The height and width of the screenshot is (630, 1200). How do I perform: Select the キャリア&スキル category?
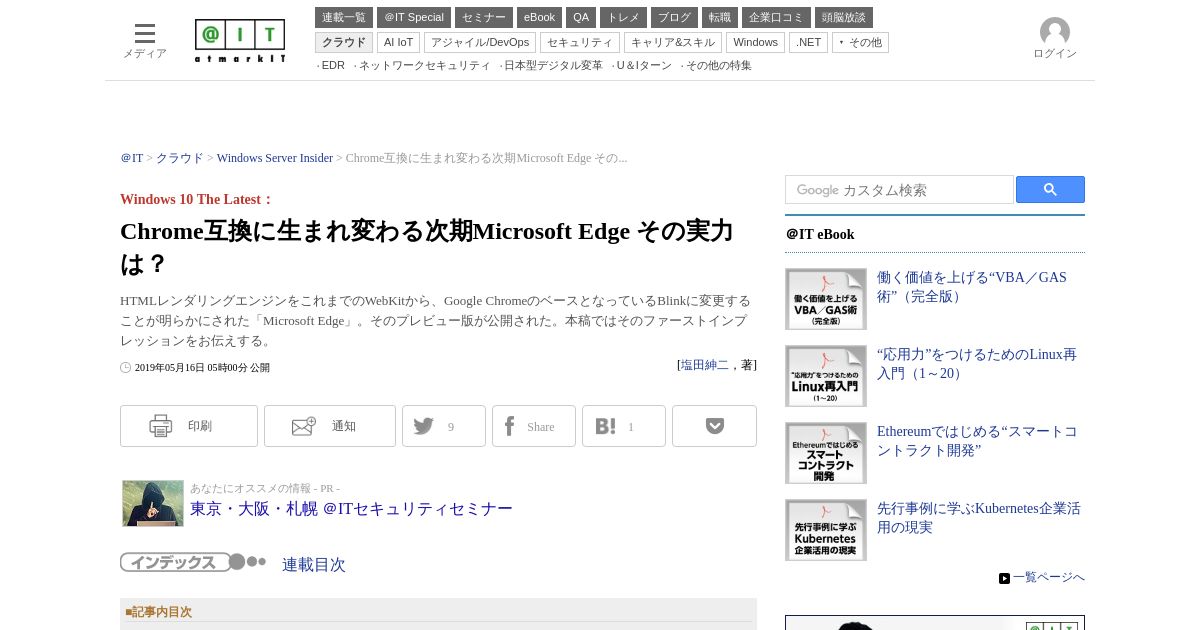coord(673,42)
